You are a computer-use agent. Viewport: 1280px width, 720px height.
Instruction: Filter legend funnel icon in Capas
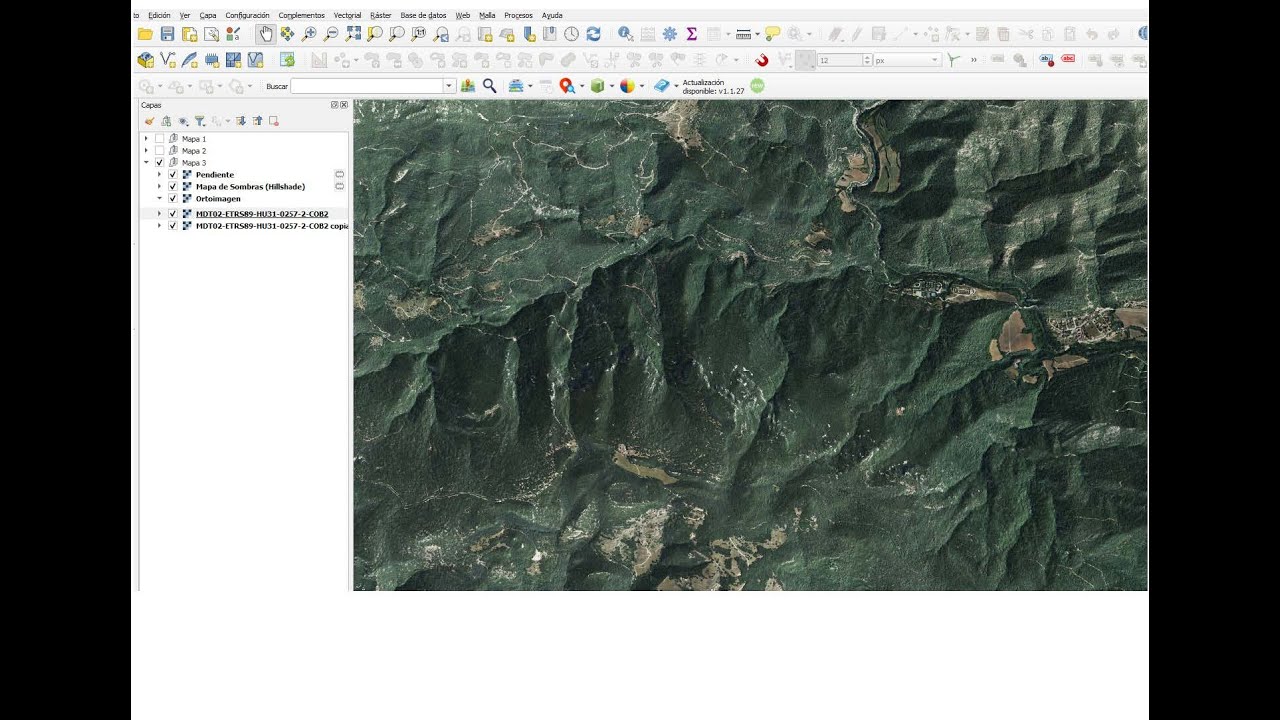pos(199,121)
